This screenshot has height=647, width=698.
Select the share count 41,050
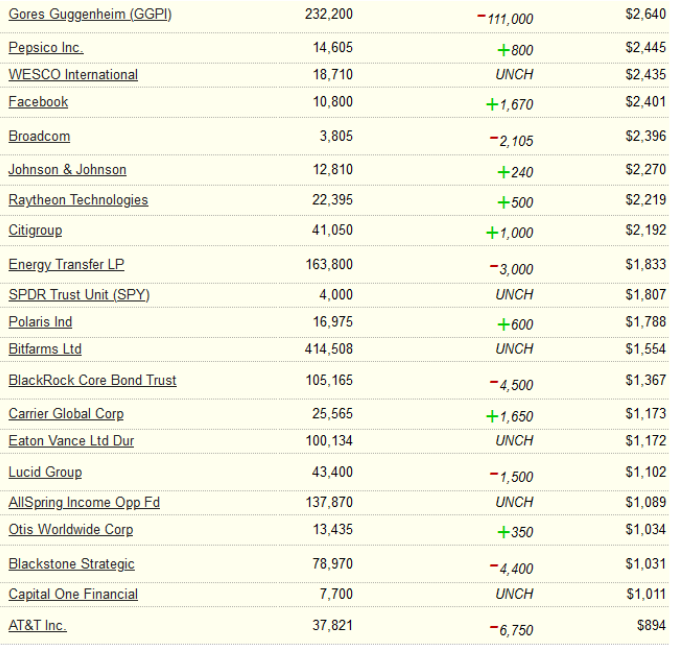point(333,230)
